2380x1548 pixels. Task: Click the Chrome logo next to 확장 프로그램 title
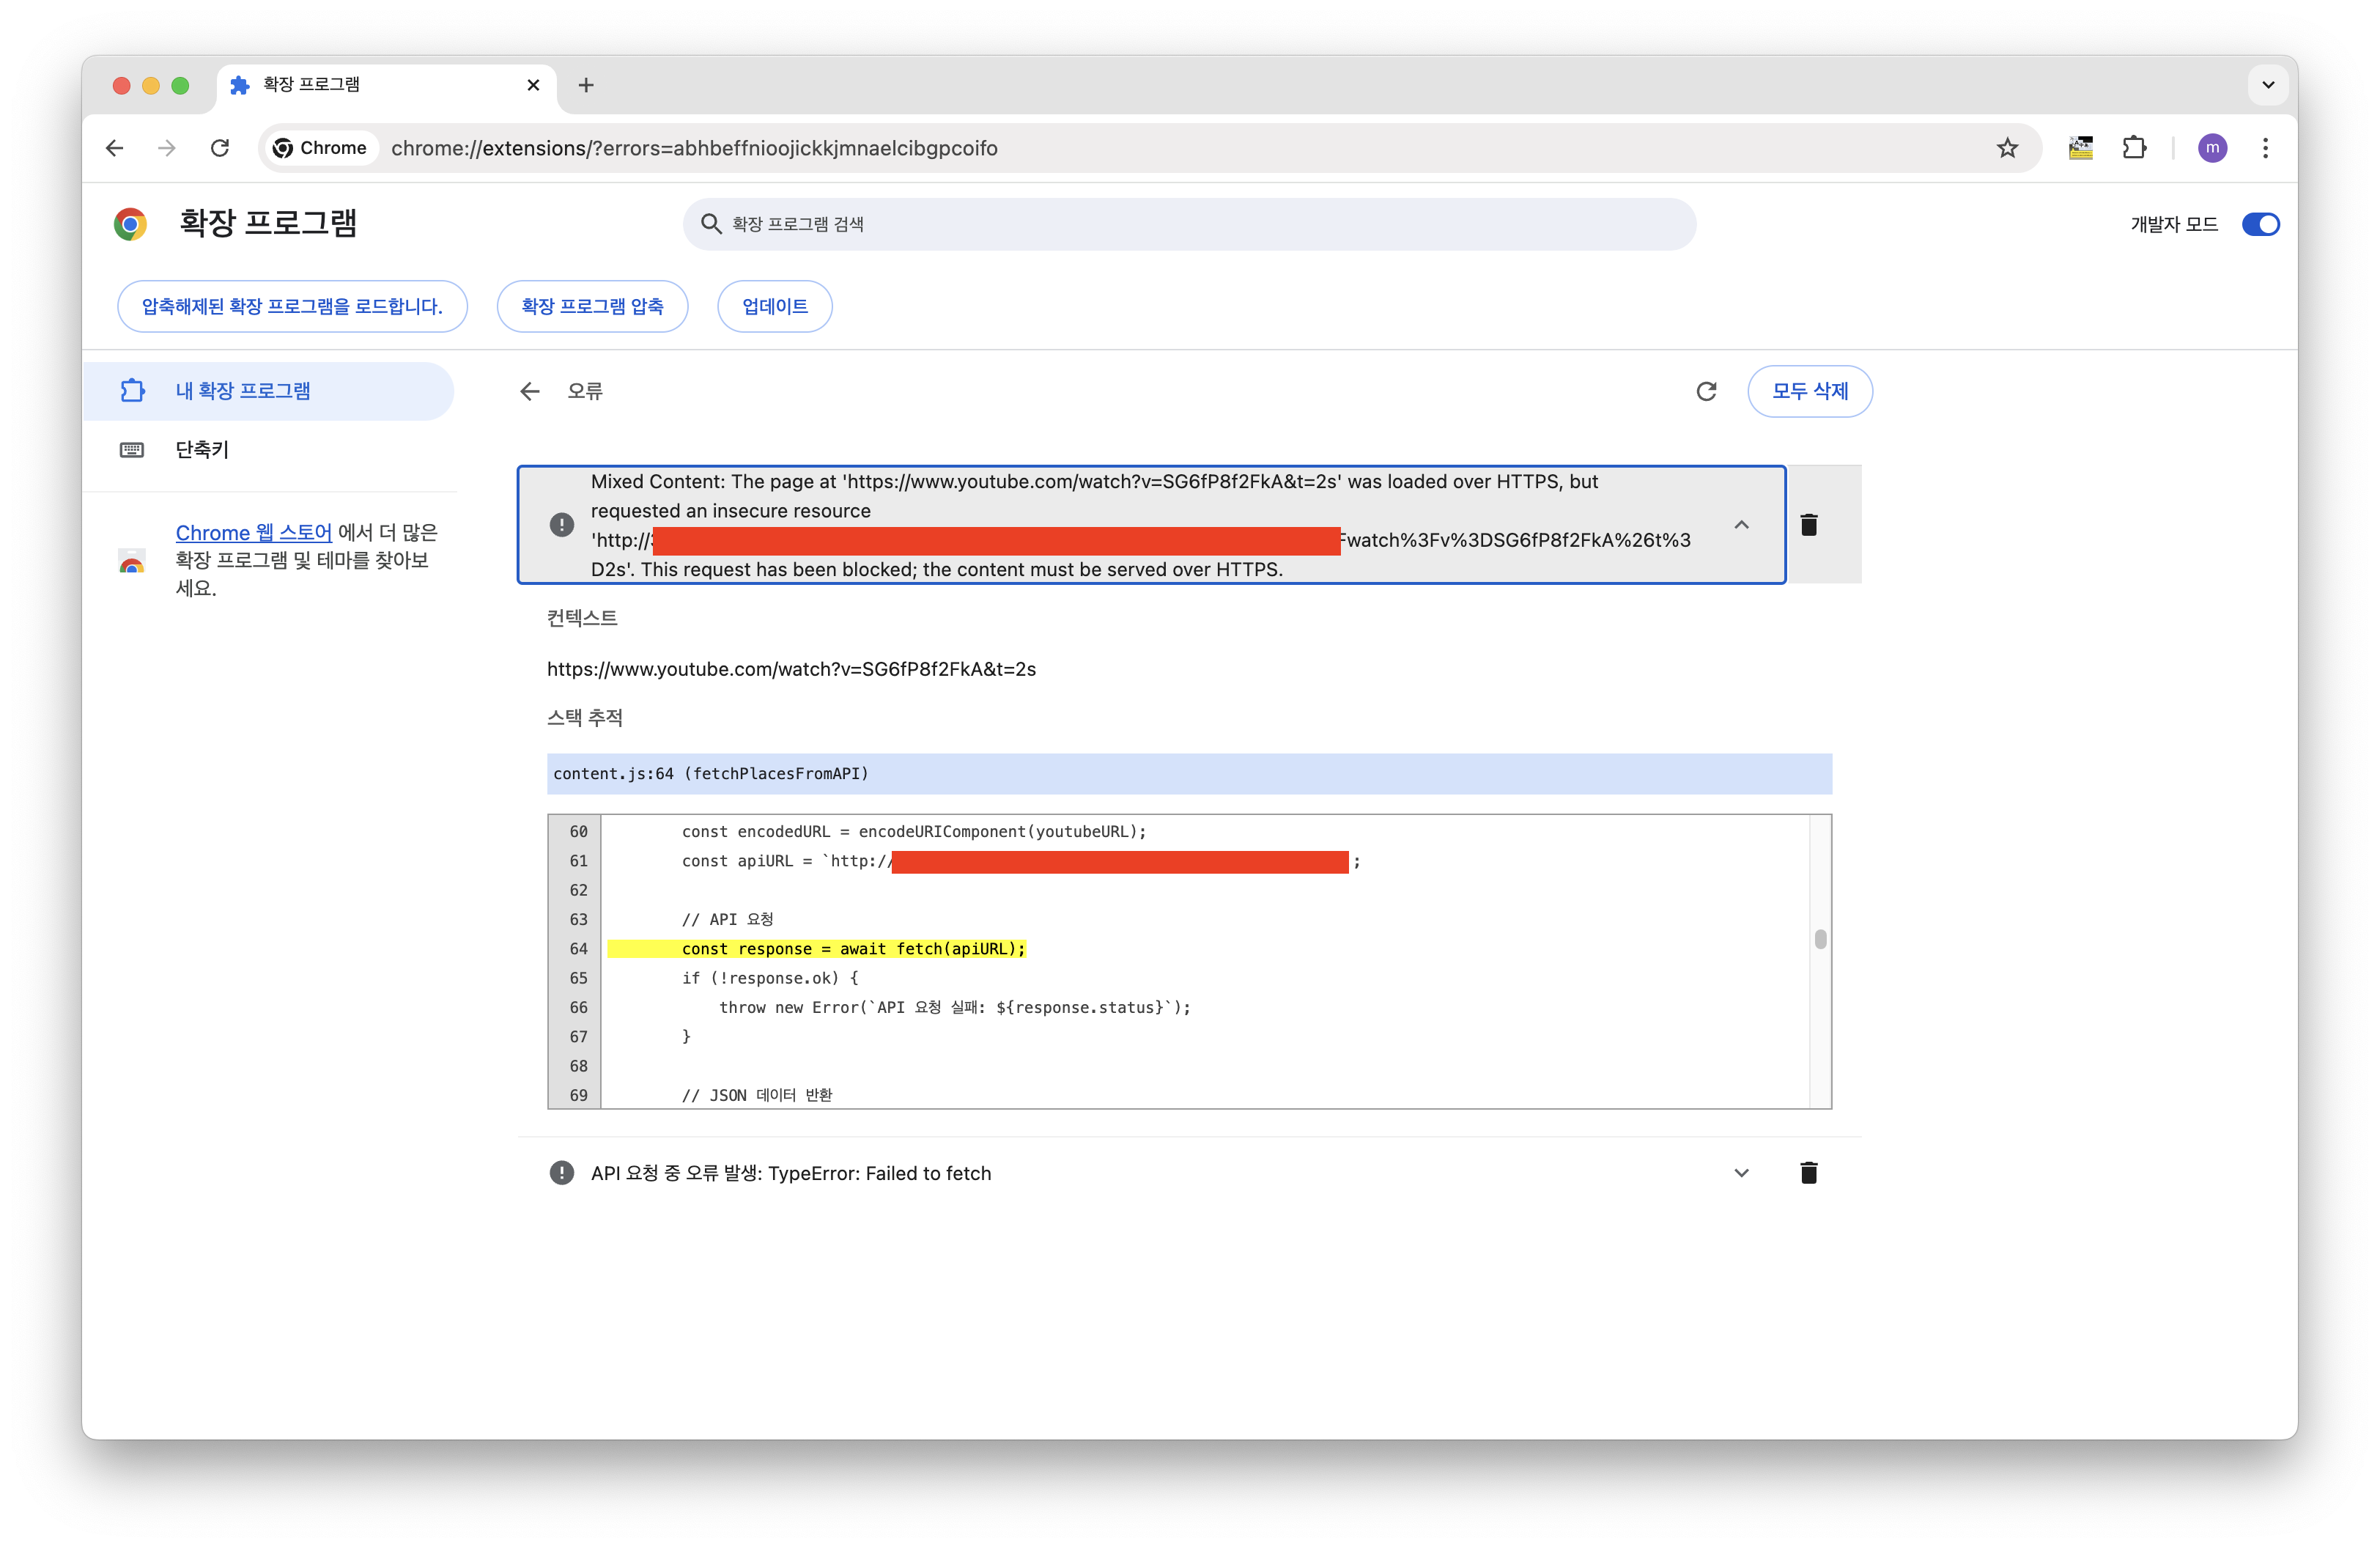pyautogui.click(x=130, y=223)
